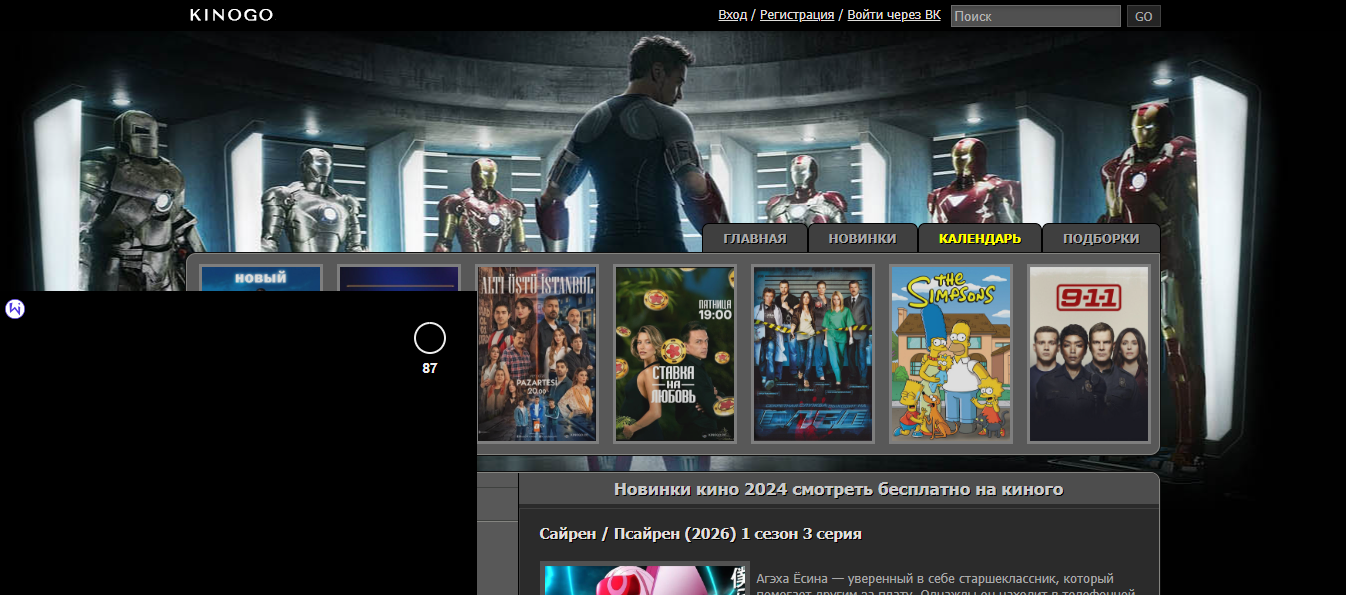Viewport: 1346px width, 595px height.
Task: Open the КАЛЕНДАРЬ tab
Action: coord(980,238)
